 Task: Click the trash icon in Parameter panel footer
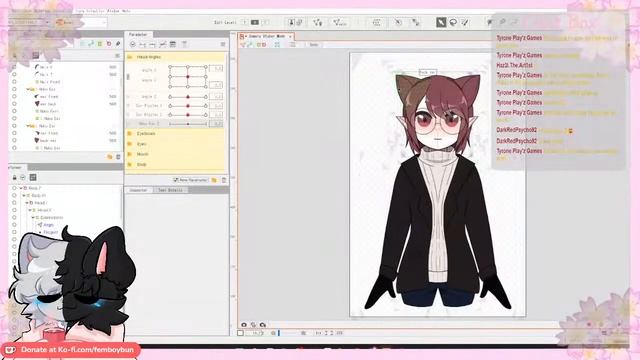click(224, 180)
